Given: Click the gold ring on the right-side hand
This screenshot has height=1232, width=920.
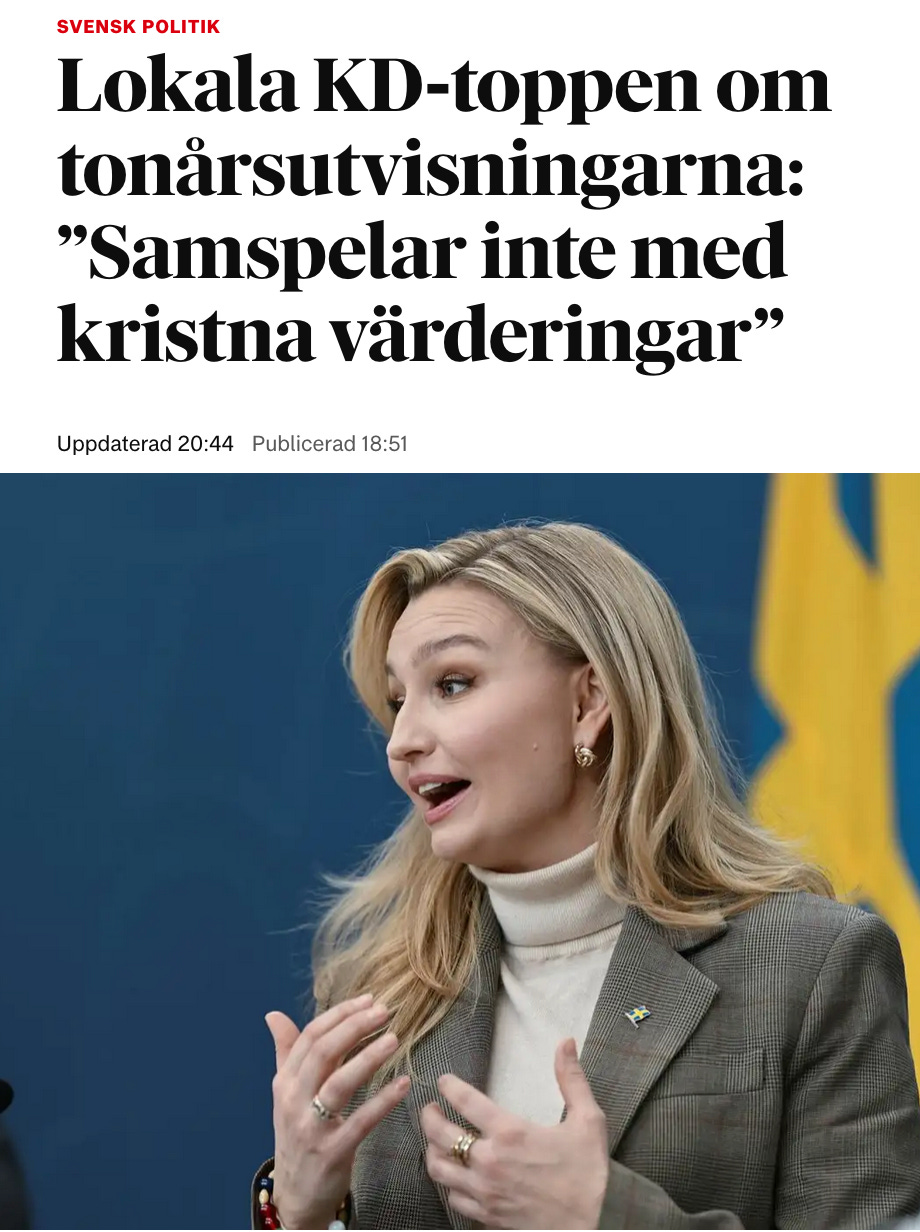Looking at the screenshot, I should point(463,1147).
